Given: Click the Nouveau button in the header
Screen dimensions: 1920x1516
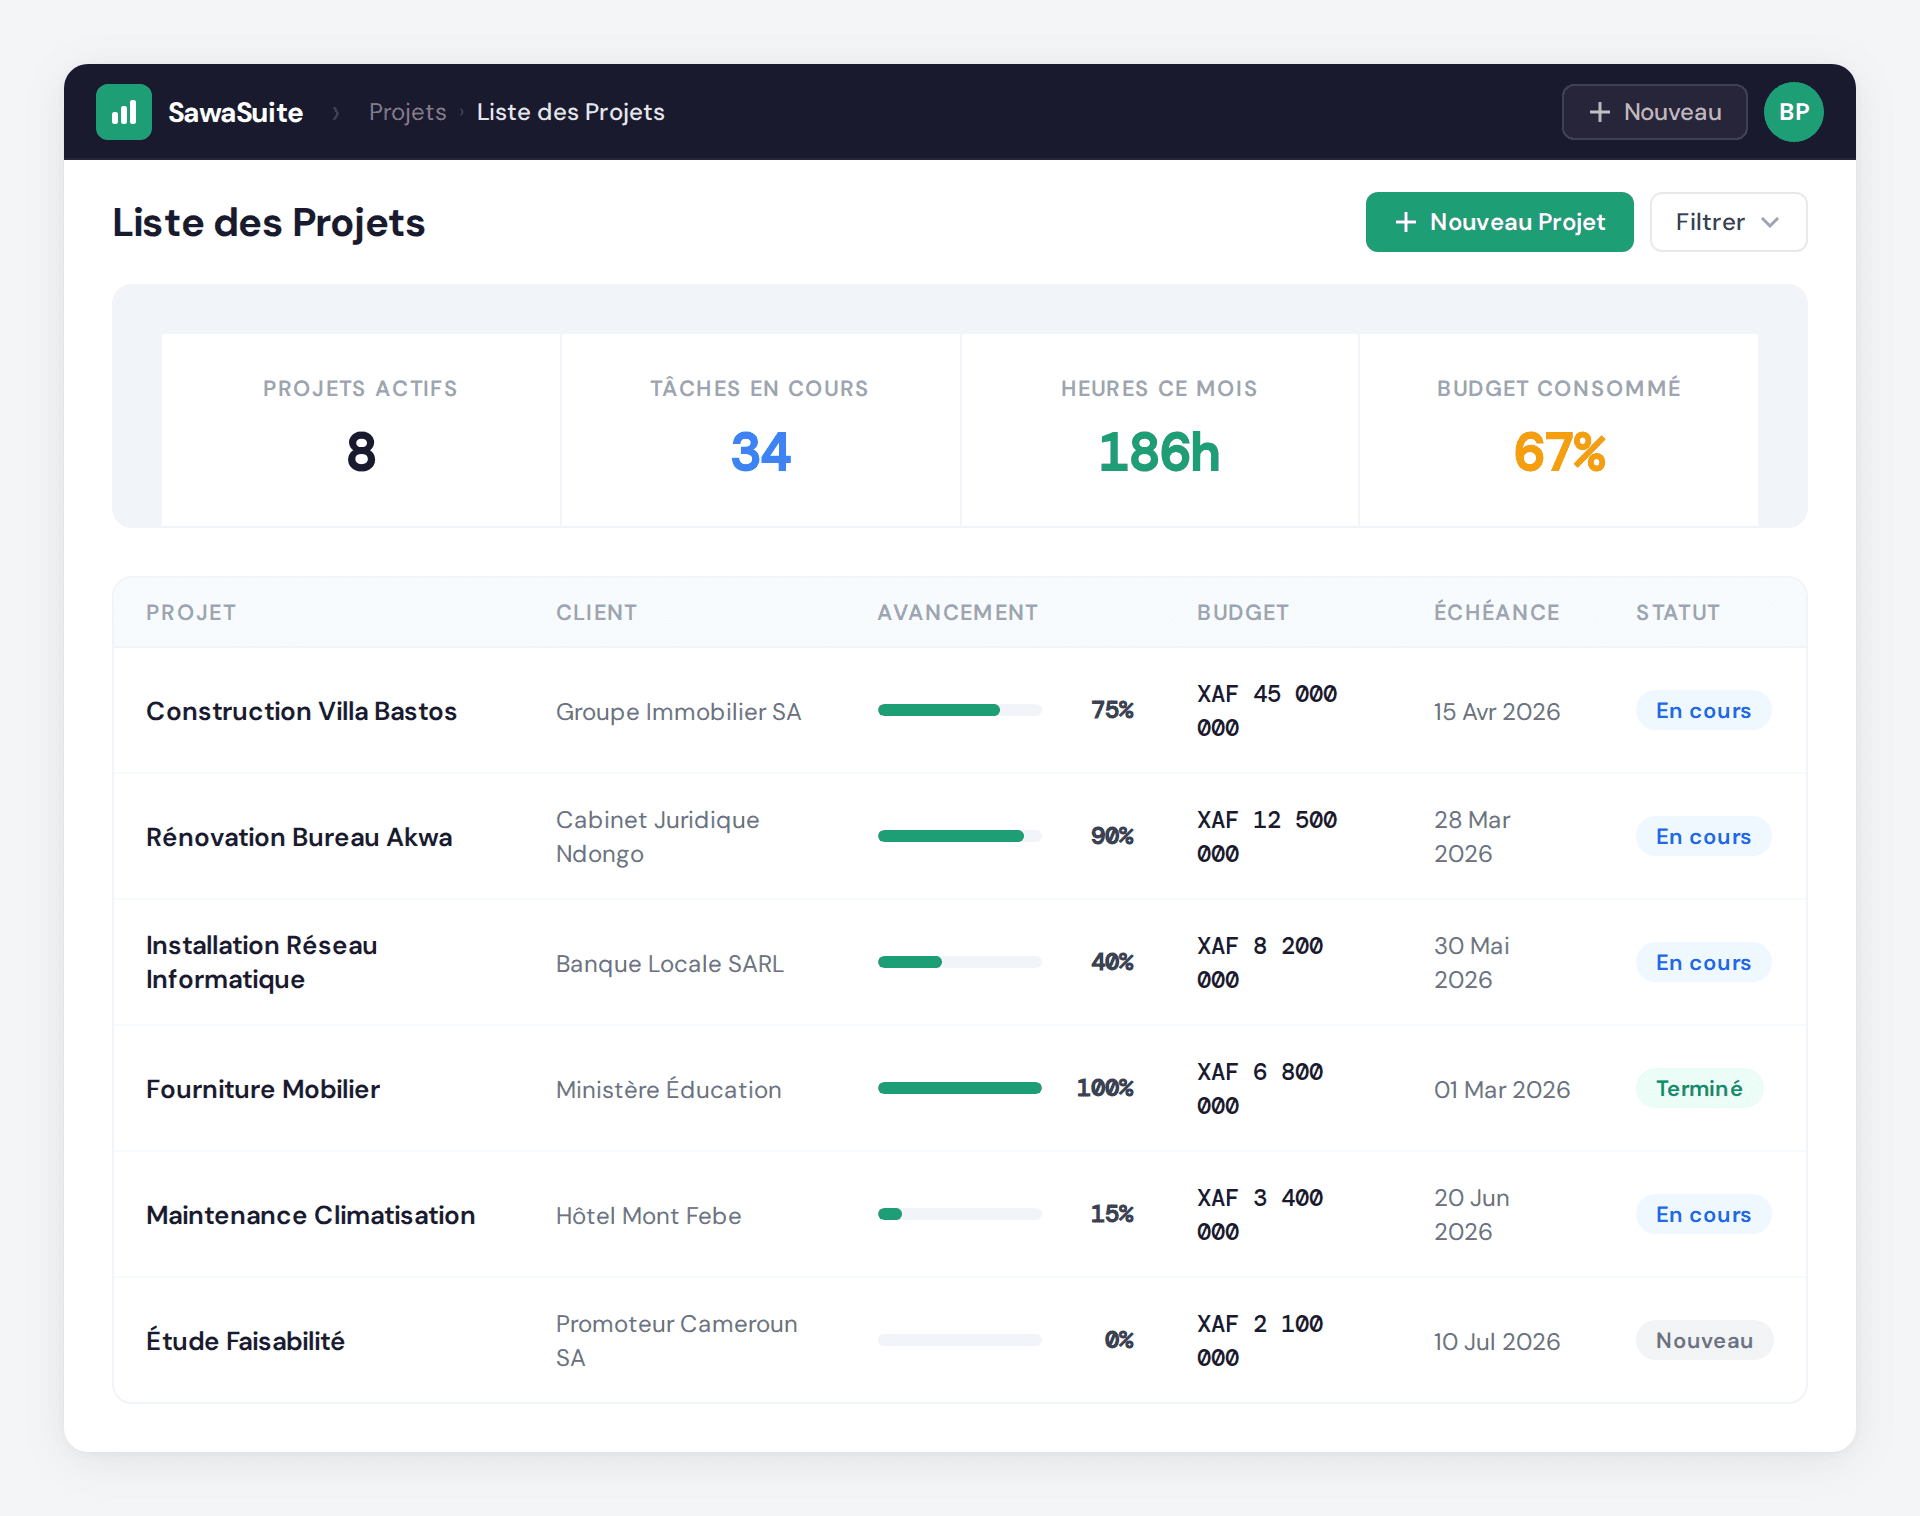Looking at the screenshot, I should (x=1654, y=112).
